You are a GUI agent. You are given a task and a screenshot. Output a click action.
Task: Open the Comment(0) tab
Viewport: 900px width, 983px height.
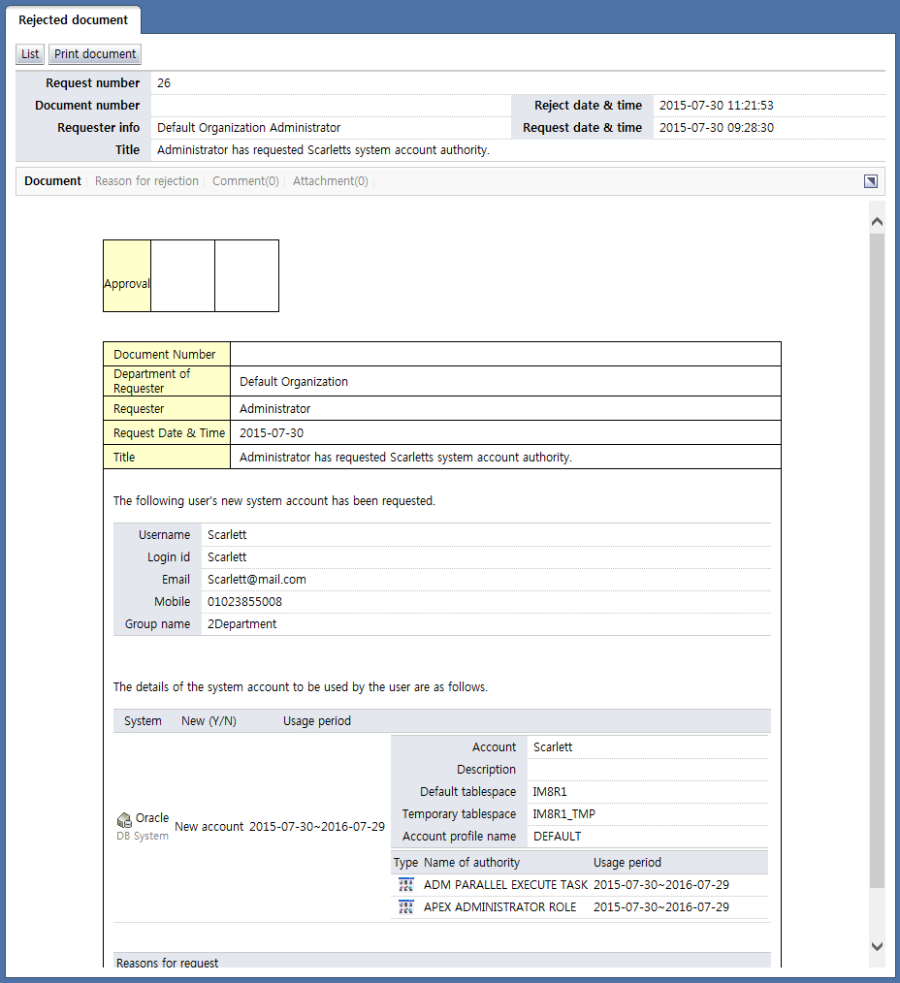tap(245, 181)
